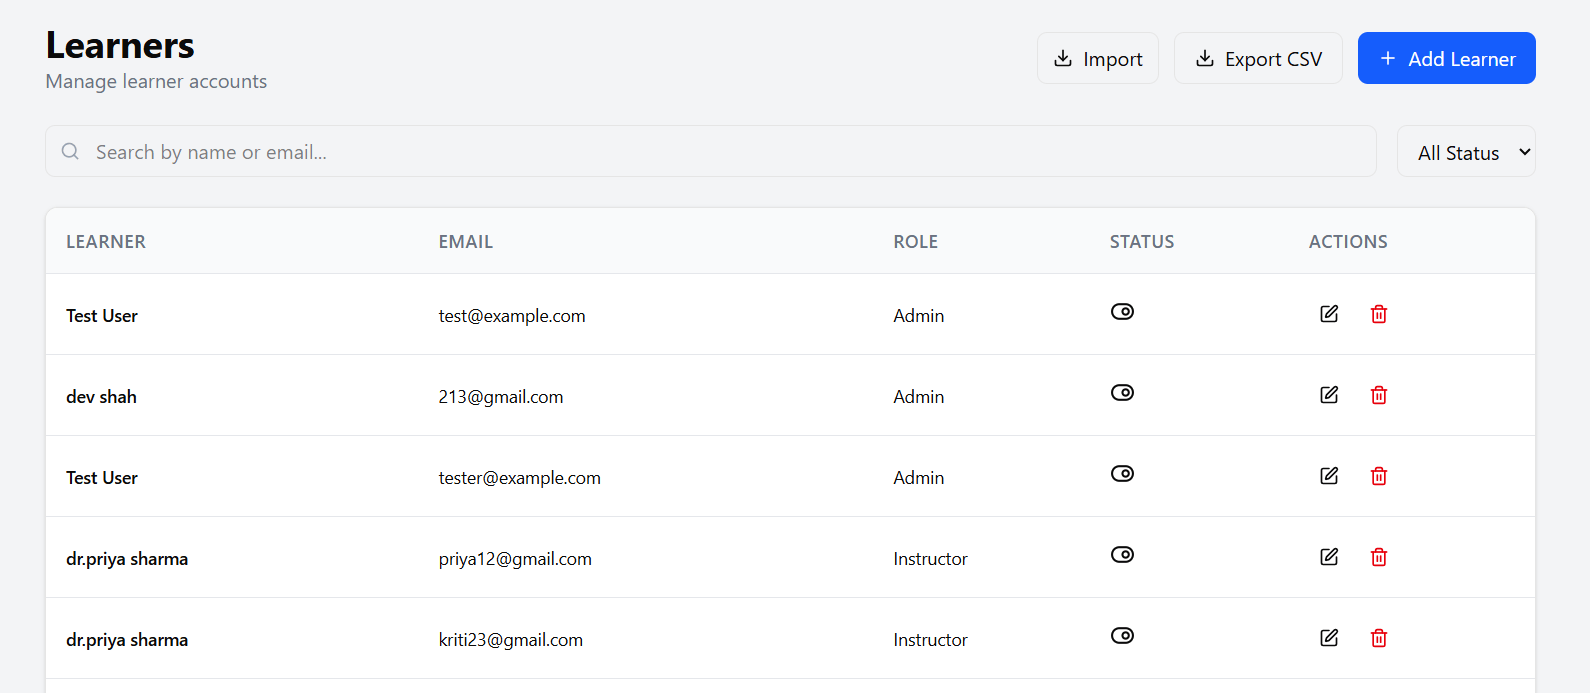The height and width of the screenshot is (693, 1590).
Task: Click the ACTIONS column header
Action: (x=1348, y=242)
